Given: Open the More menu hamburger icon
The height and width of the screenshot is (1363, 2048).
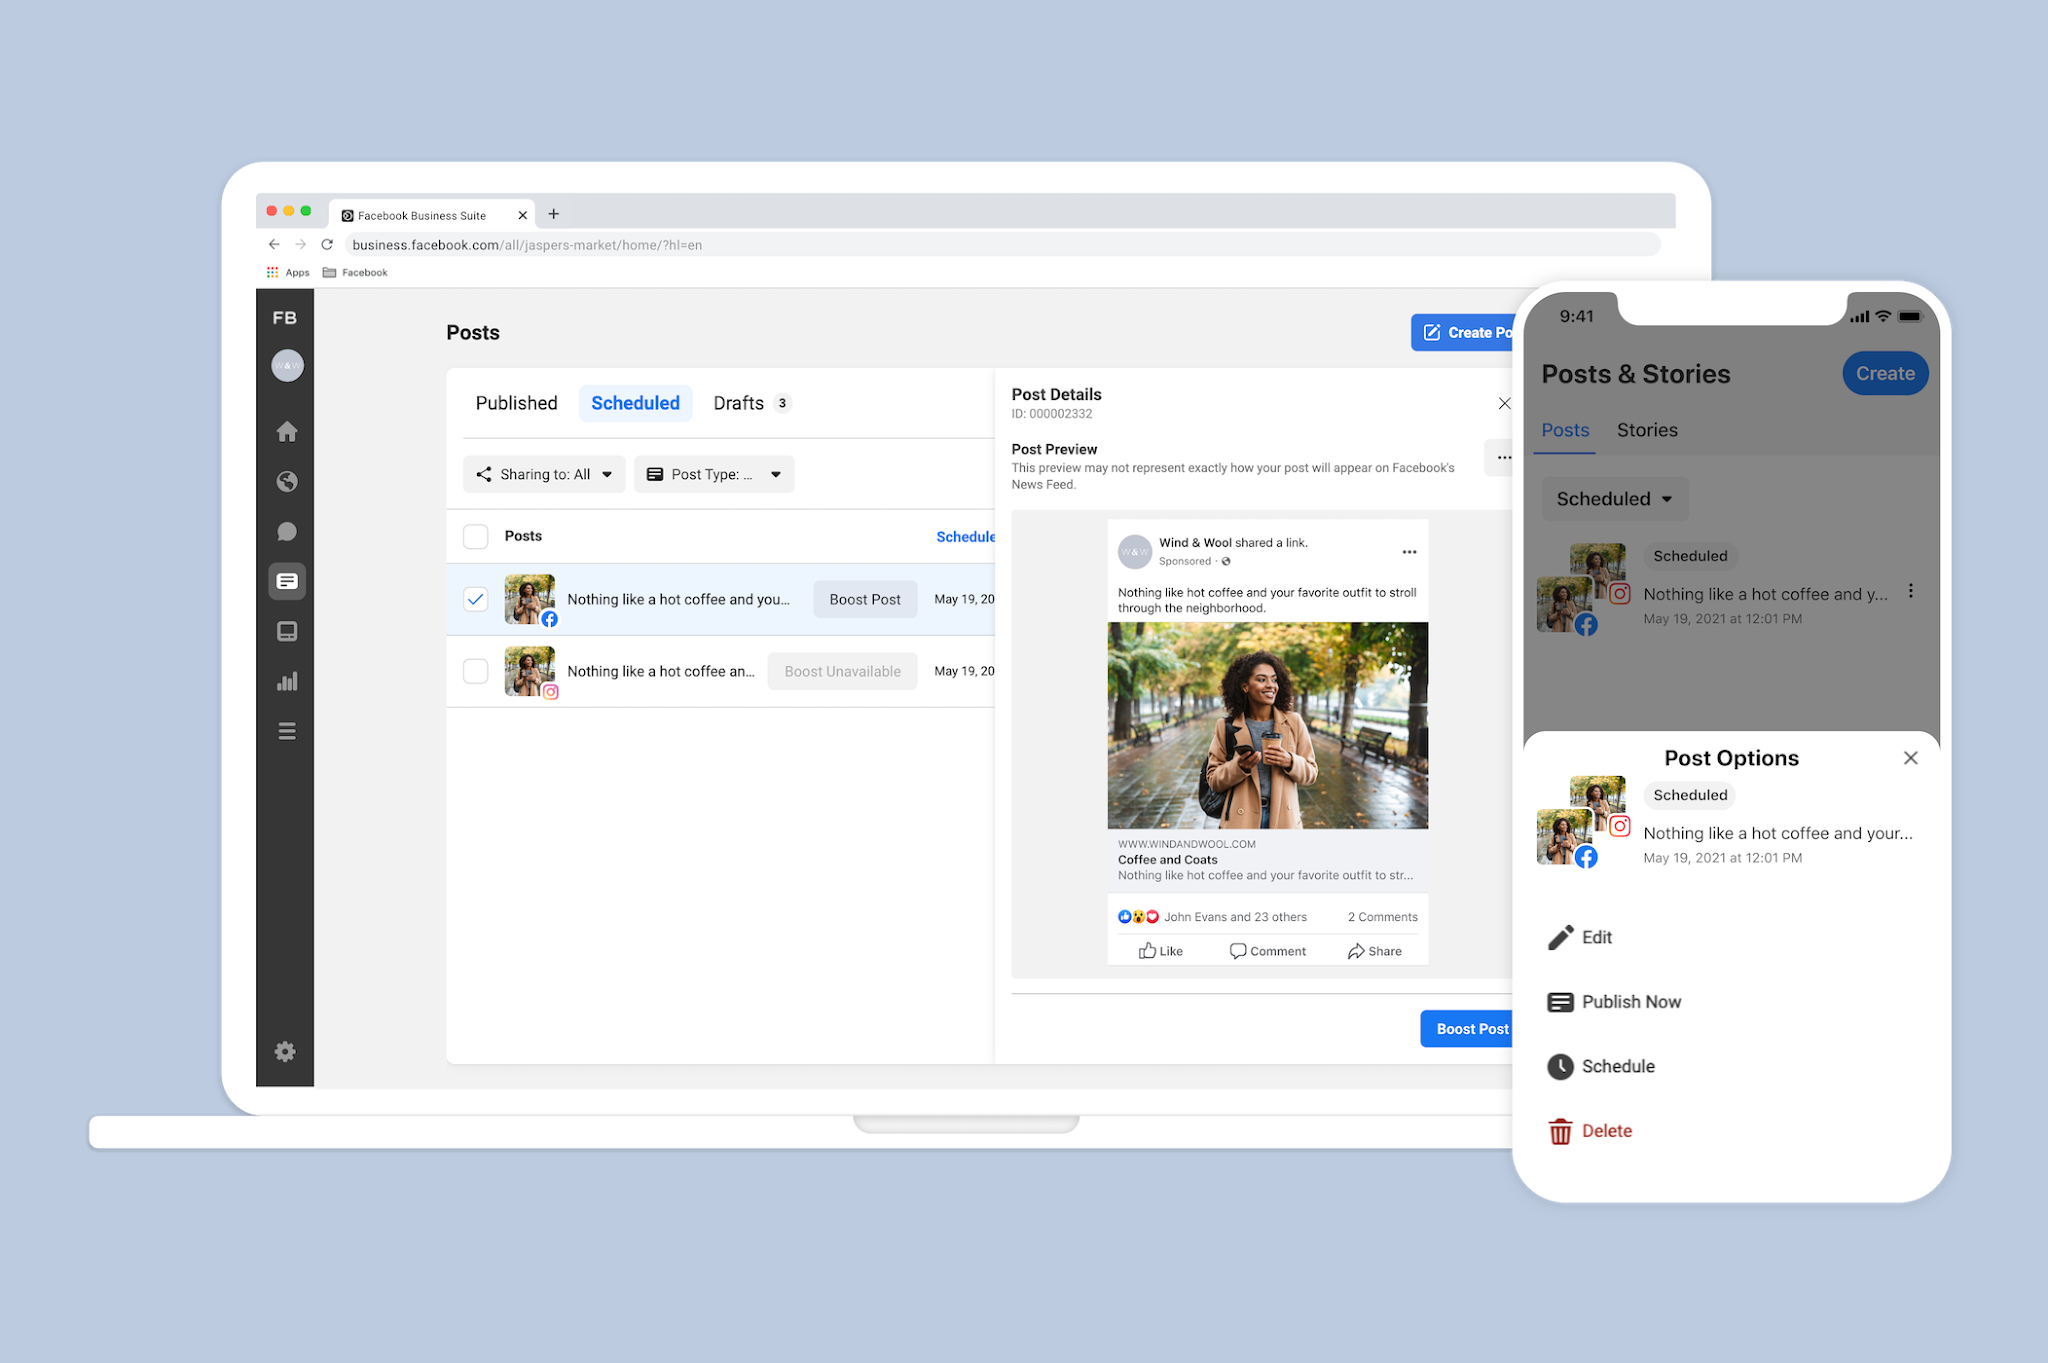Looking at the screenshot, I should pos(286,731).
